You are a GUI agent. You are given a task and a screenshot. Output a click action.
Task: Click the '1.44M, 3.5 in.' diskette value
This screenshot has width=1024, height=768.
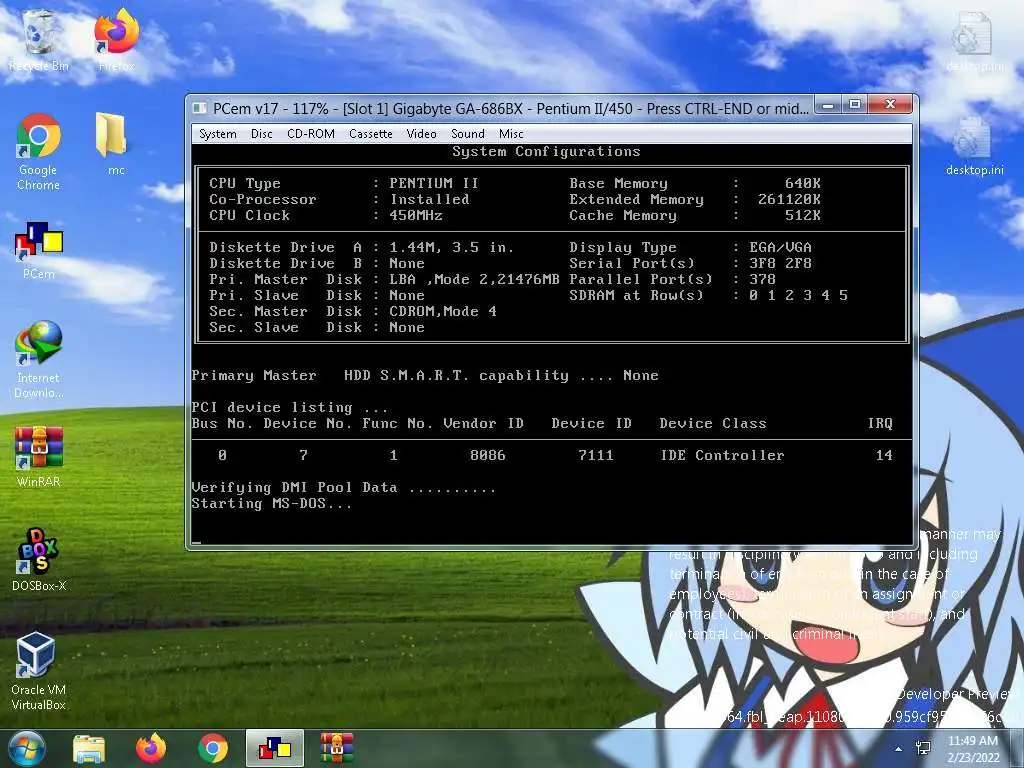click(x=452, y=248)
